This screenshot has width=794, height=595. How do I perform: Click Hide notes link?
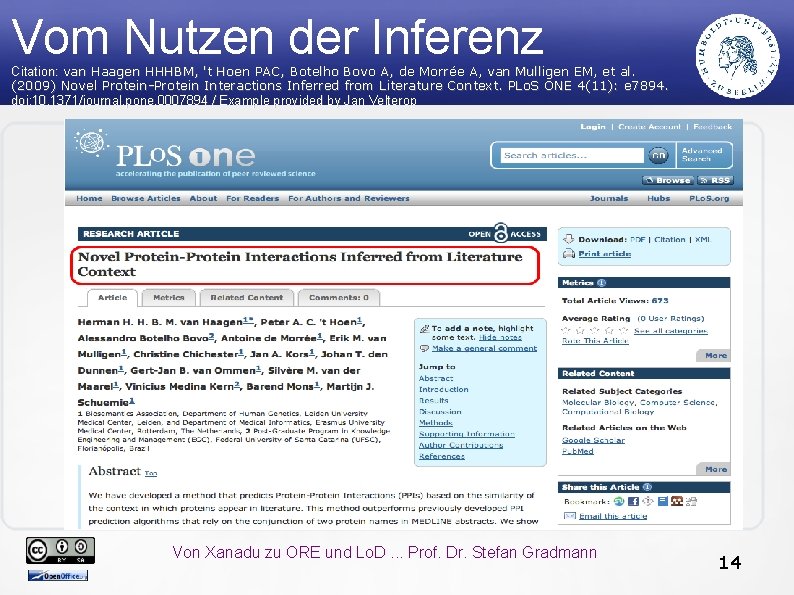500,337
